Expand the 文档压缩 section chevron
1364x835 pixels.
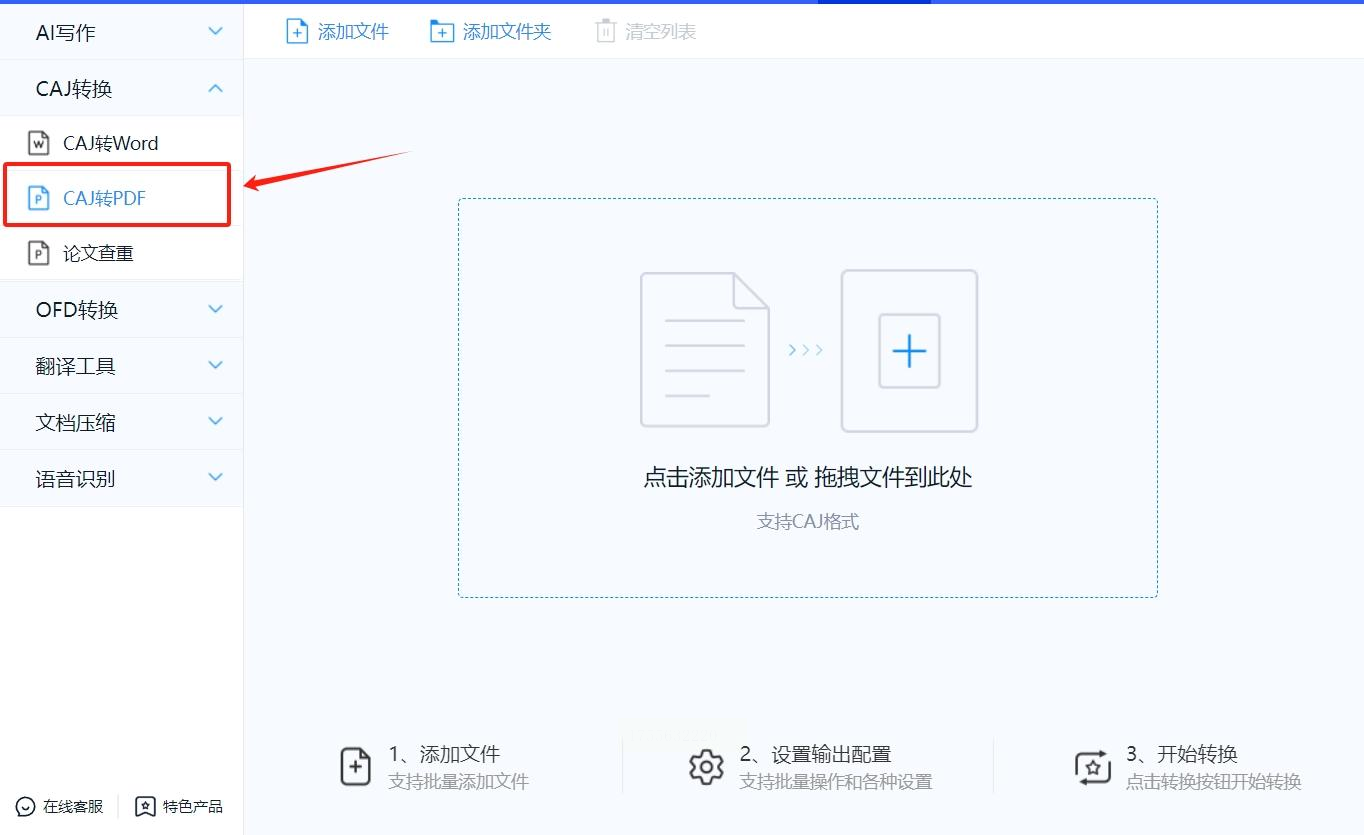click(215, 421)
